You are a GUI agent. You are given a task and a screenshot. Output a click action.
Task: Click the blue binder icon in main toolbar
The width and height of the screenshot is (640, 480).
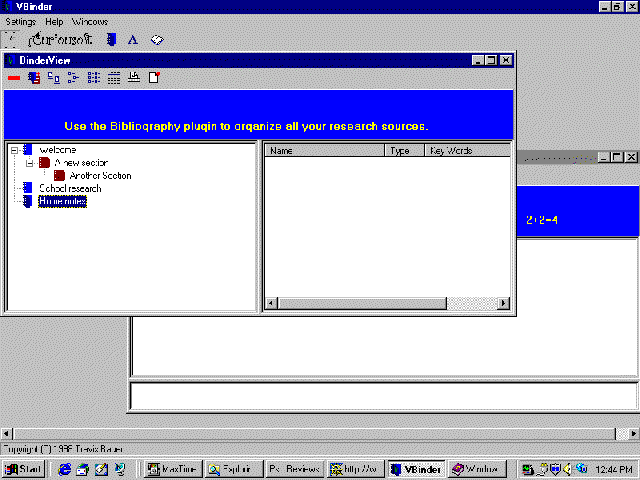[x=111, y=40]
